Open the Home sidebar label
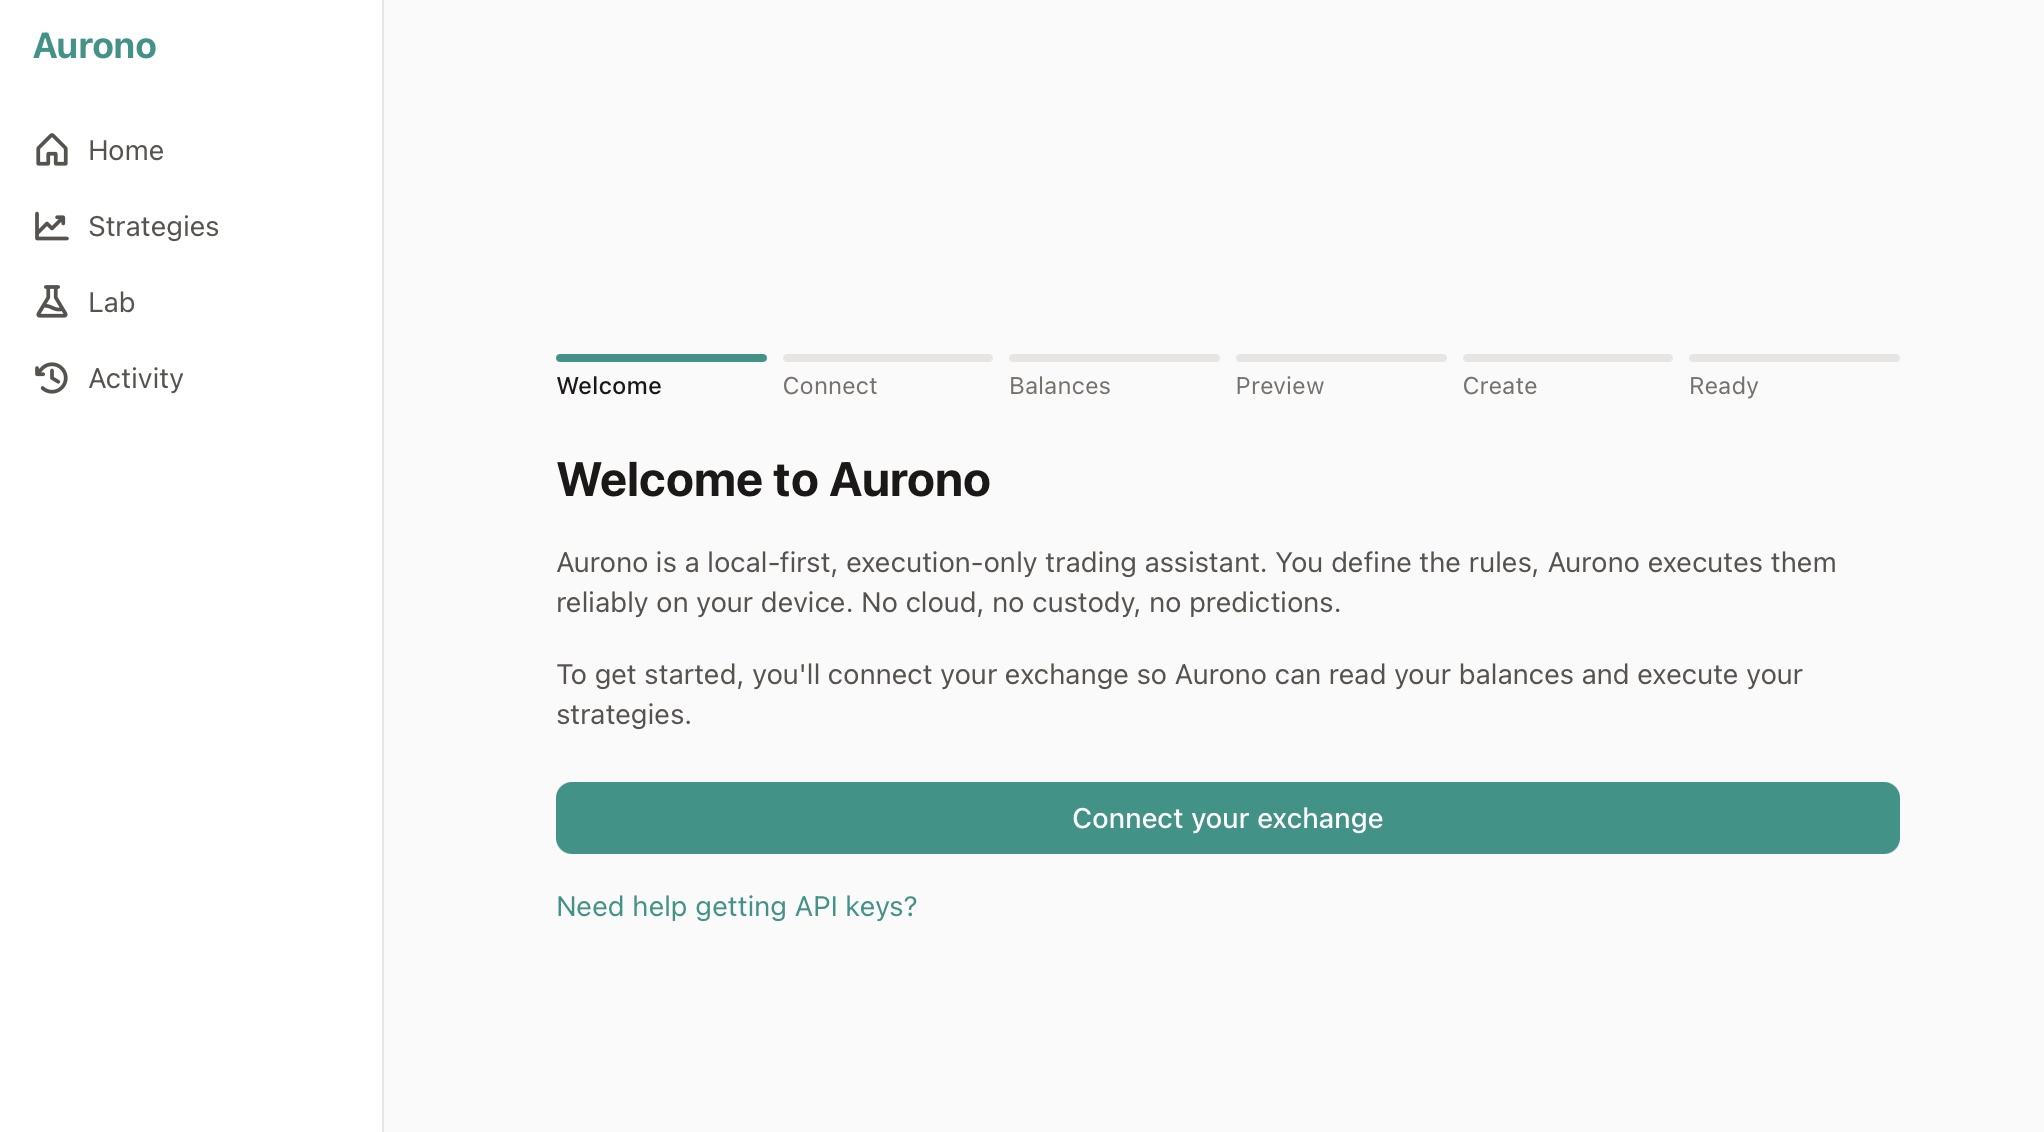 (x=126, y=150)
